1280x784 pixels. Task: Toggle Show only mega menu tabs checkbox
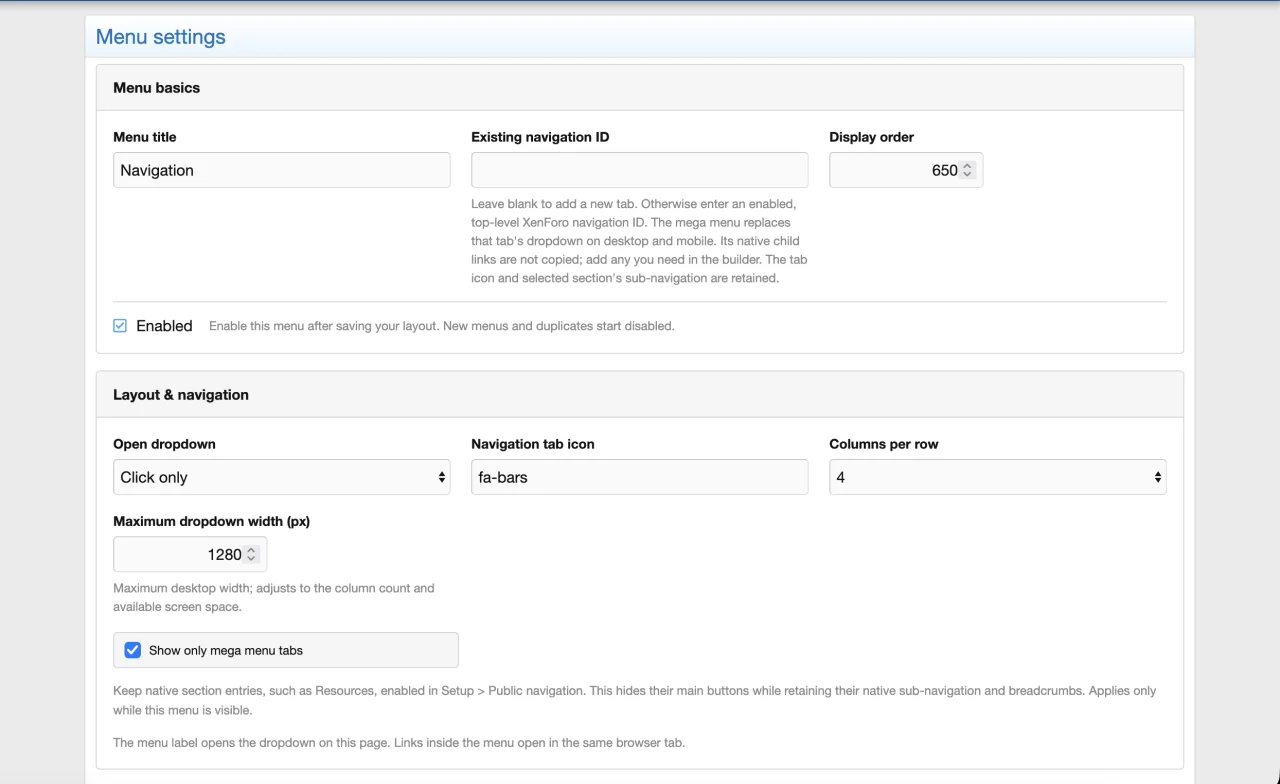133,650
